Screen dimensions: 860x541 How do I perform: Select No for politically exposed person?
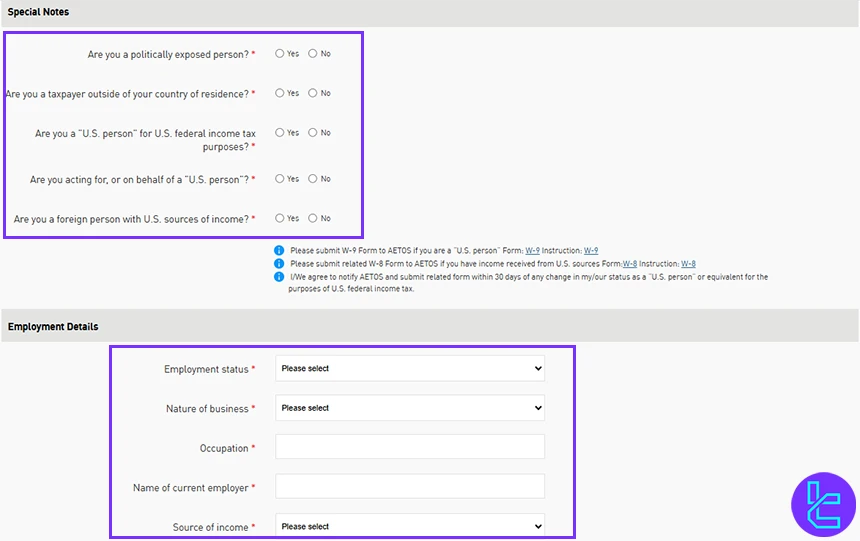pyautogui.click(x=313, y=54)
